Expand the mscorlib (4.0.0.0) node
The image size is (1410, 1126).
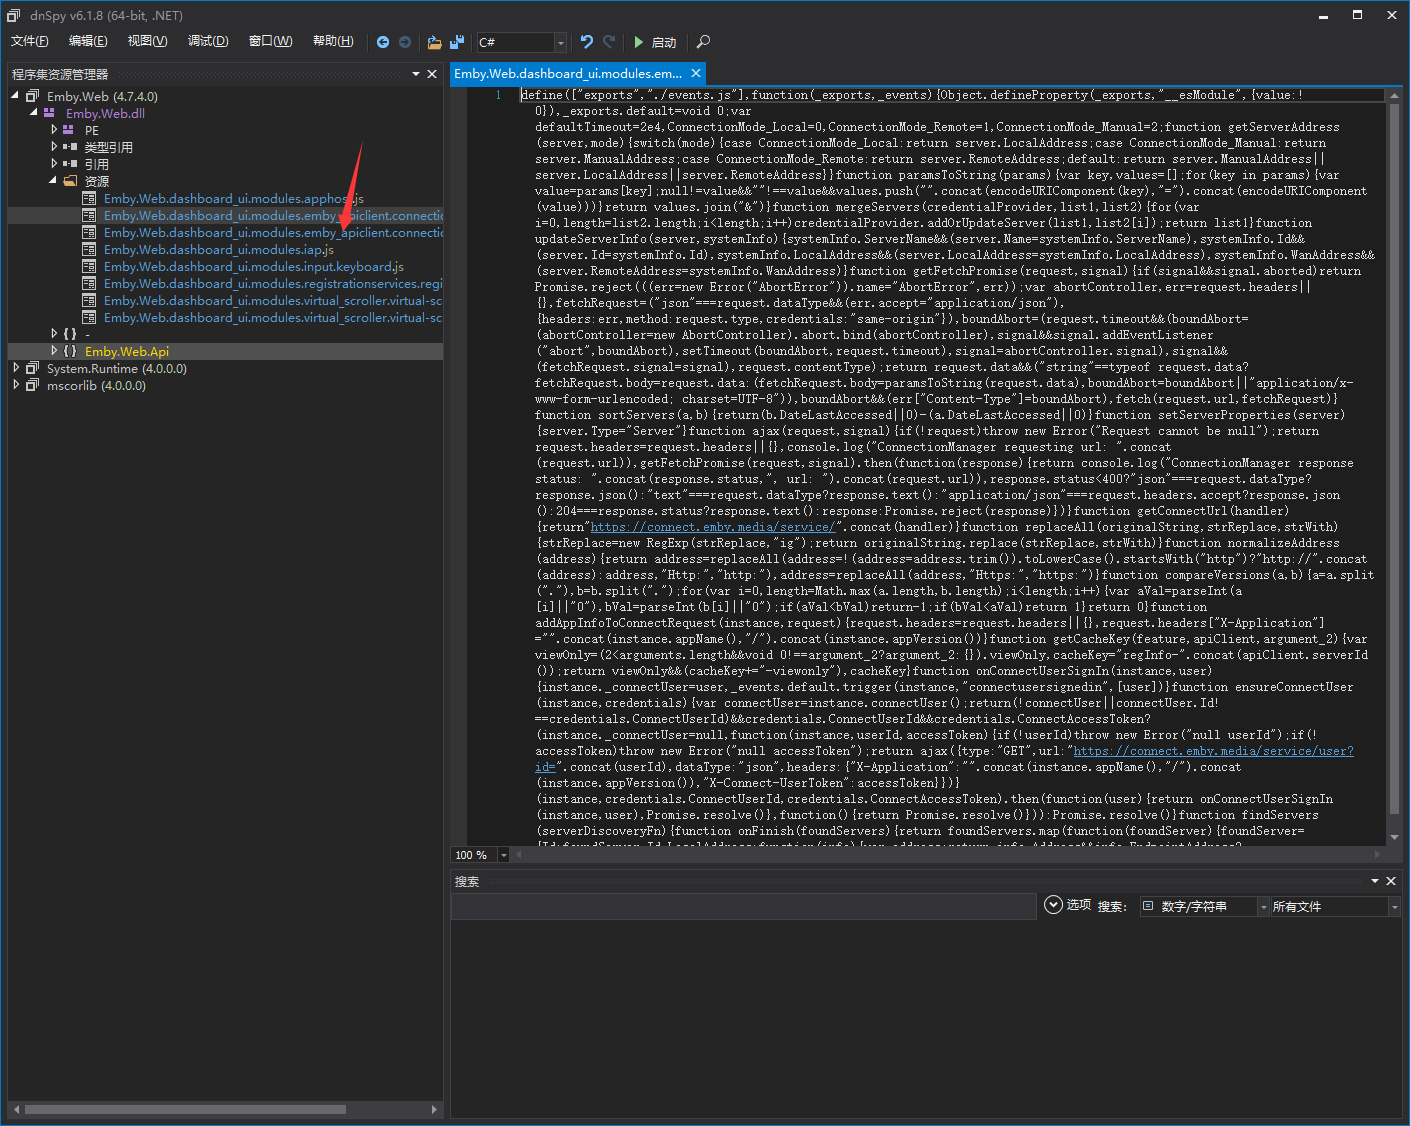(16, 385)
